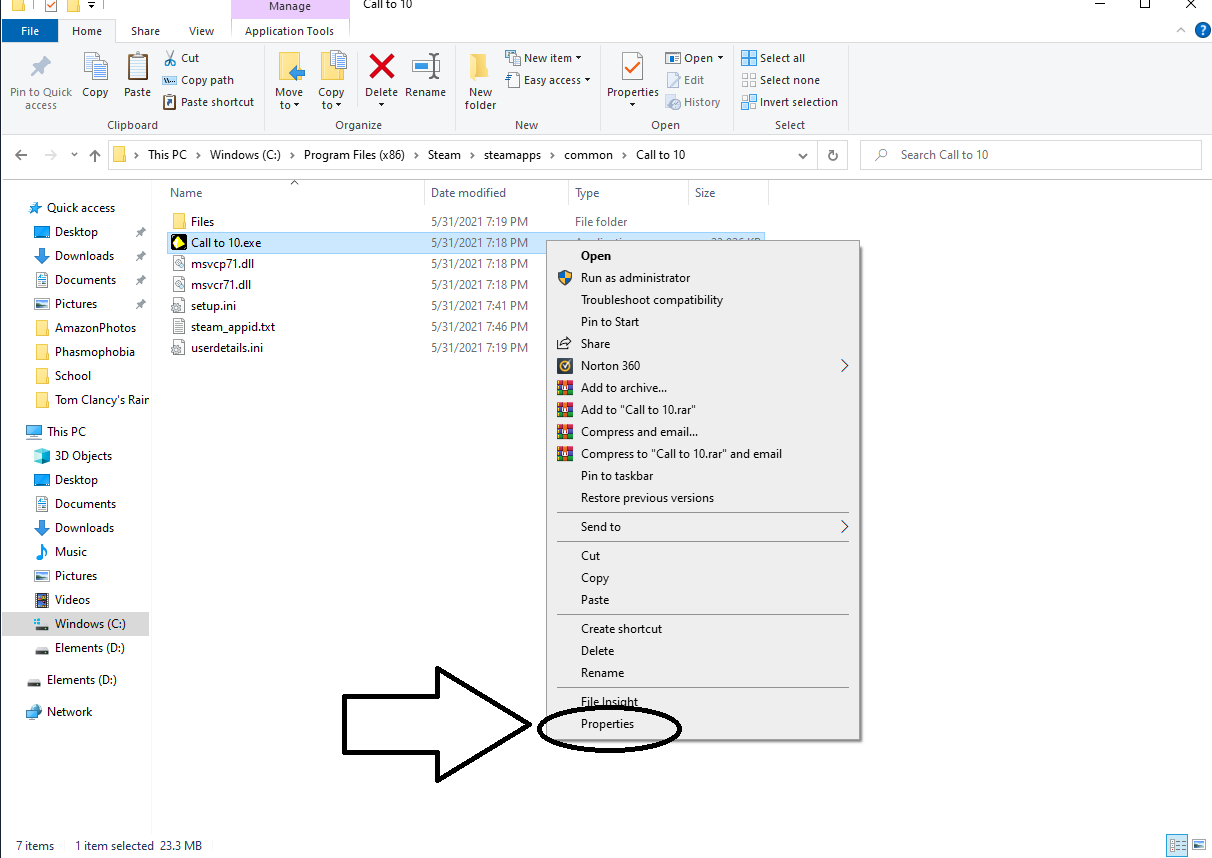Click the ribbon Properties checkmark icon
This screenshot has height=858, width=1212.
tap(632, 68)
